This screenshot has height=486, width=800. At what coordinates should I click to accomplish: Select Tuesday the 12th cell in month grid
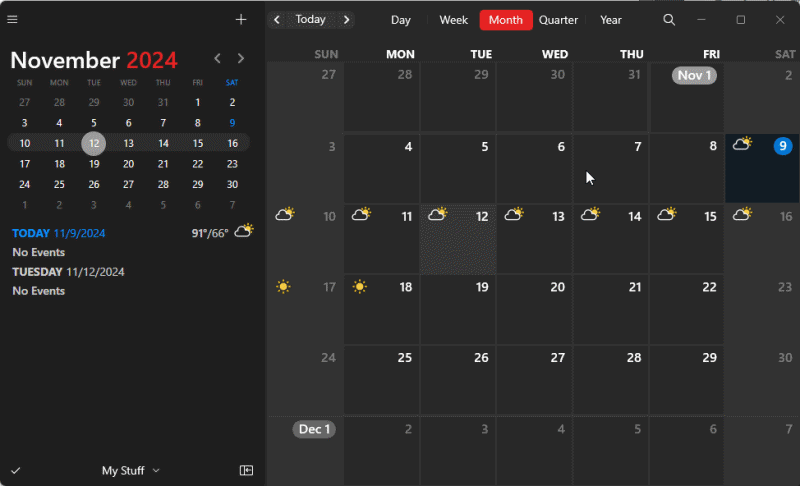[x=458, y=239]
